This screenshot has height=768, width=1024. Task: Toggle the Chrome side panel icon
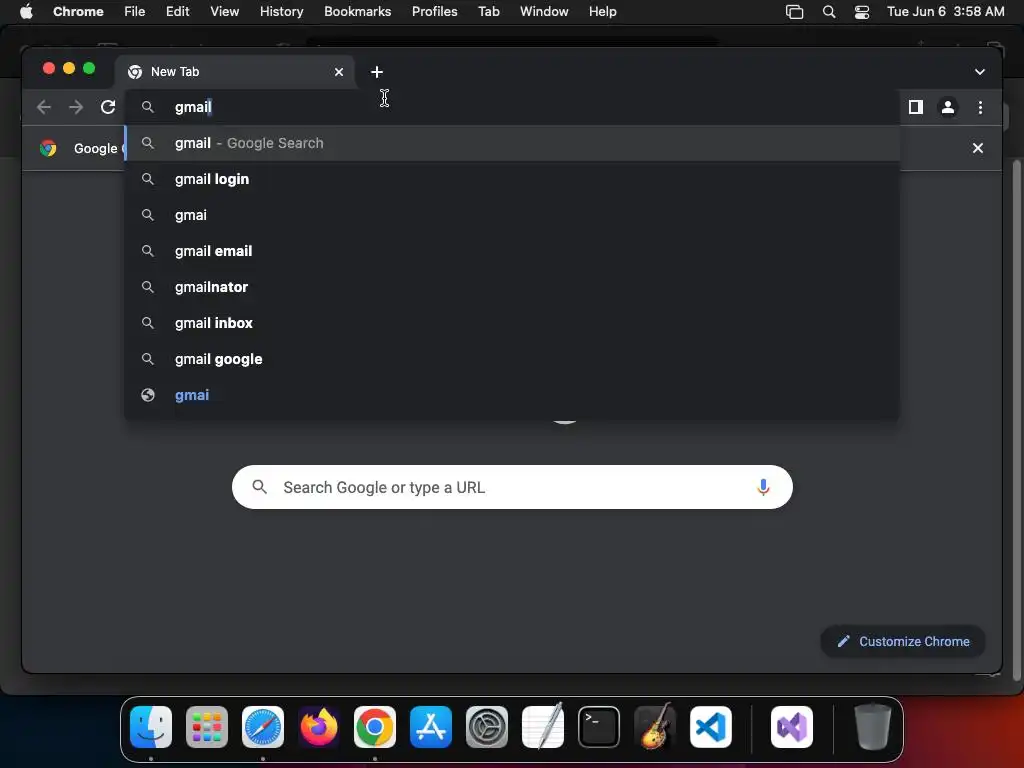(x=916, y=107)
